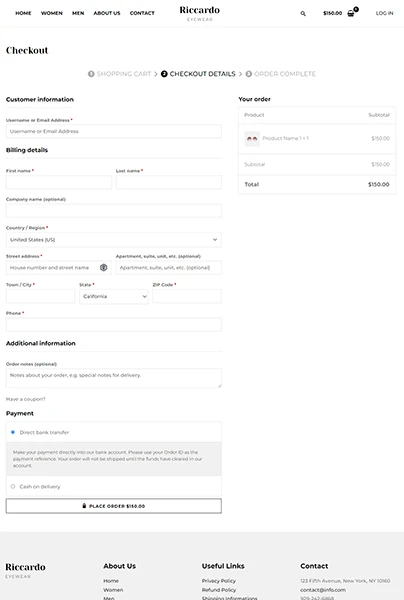Open the search magnifier icon
This screenshot has height=600, width=404.
coord(303,13)
